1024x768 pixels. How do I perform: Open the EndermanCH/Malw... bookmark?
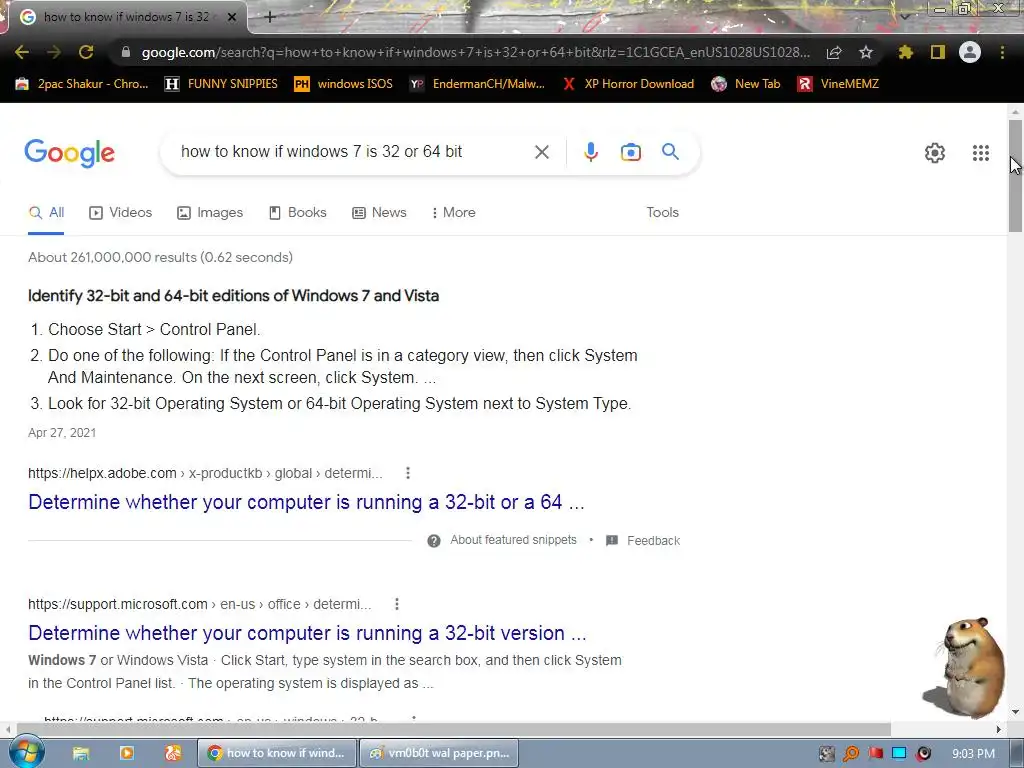coord(477,84)
